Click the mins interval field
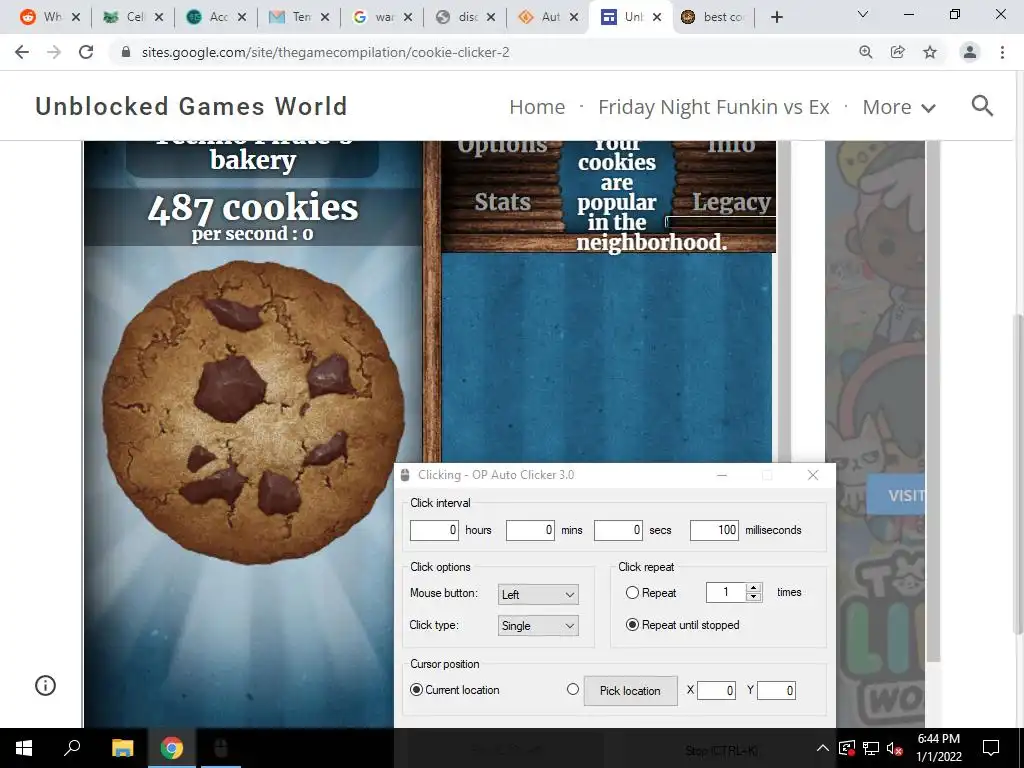Image resolution: width=1024 pixels, height=768 pixels. [x=530, y=530]
